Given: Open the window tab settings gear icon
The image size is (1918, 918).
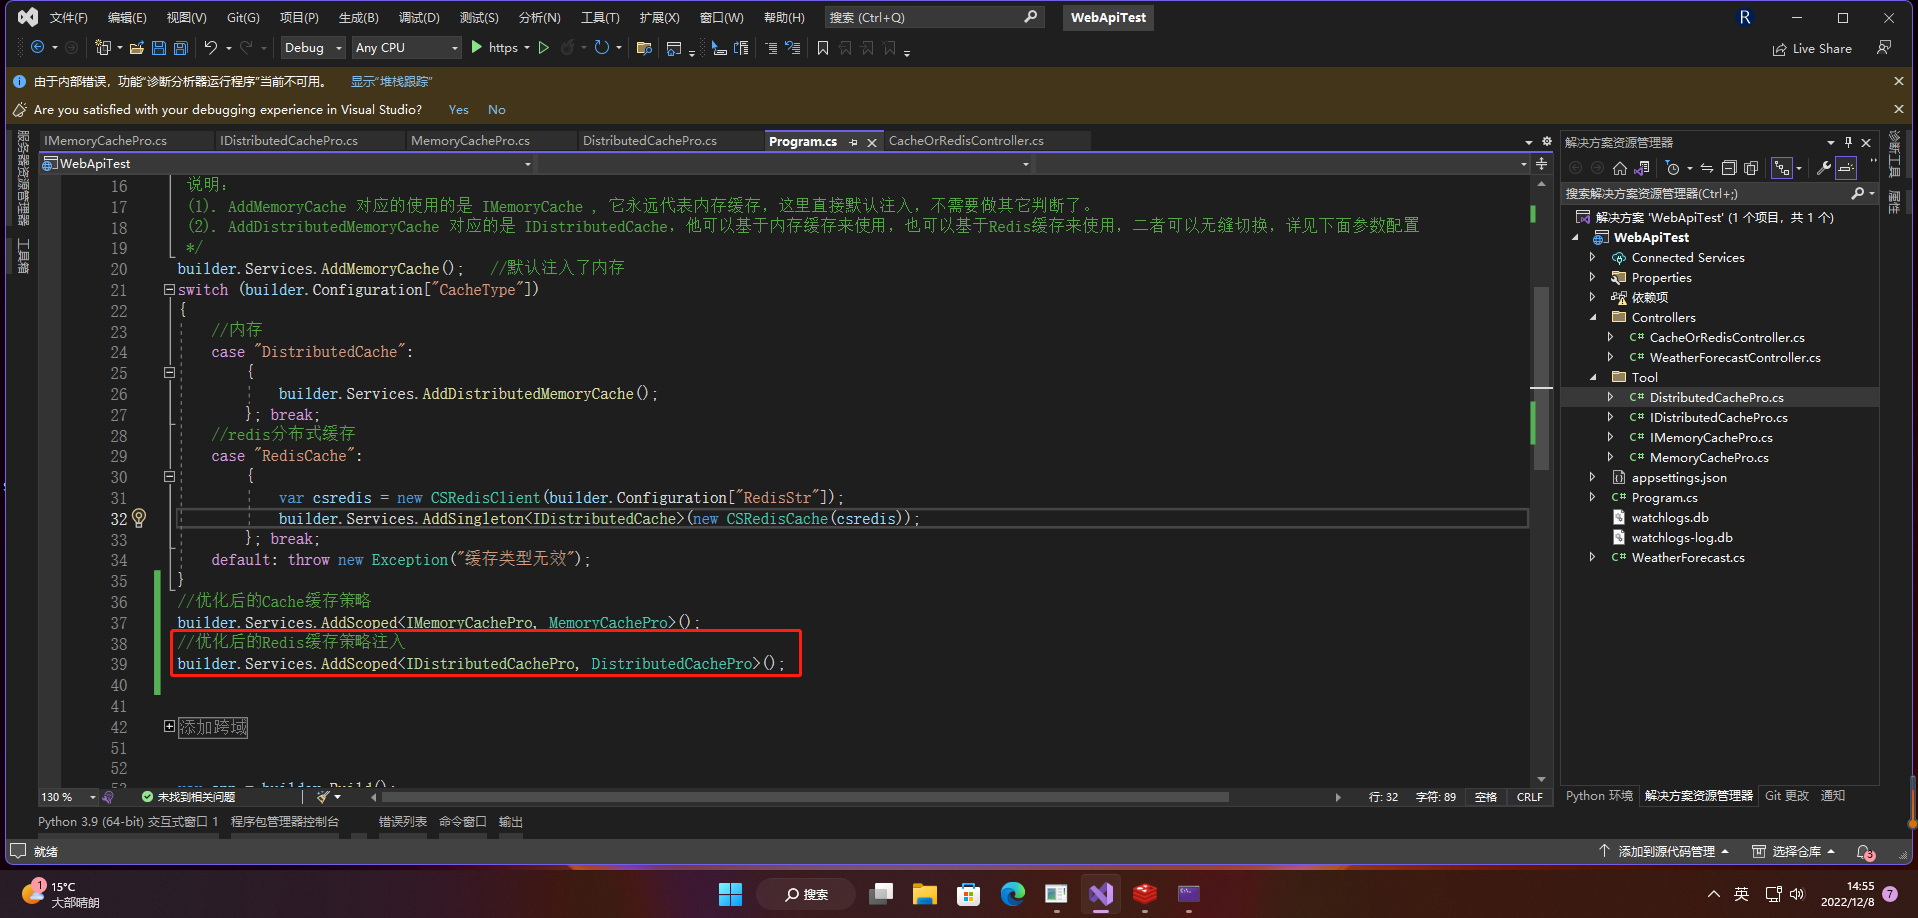Looking at the screenshot, I should coord(1547,141).
